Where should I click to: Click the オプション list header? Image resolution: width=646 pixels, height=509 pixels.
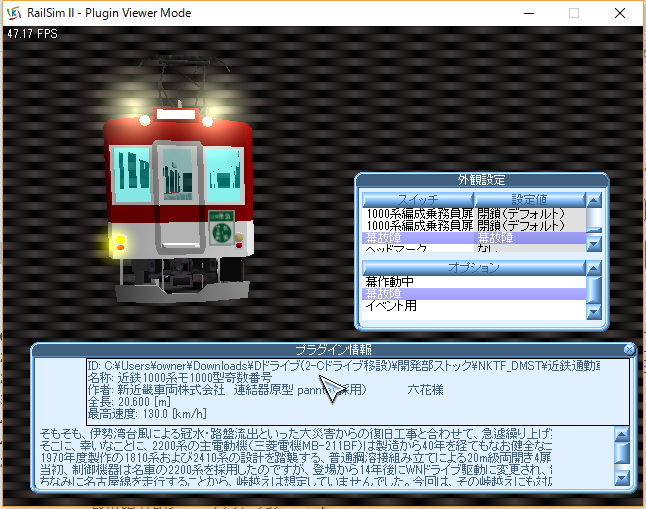pos(474,268)
